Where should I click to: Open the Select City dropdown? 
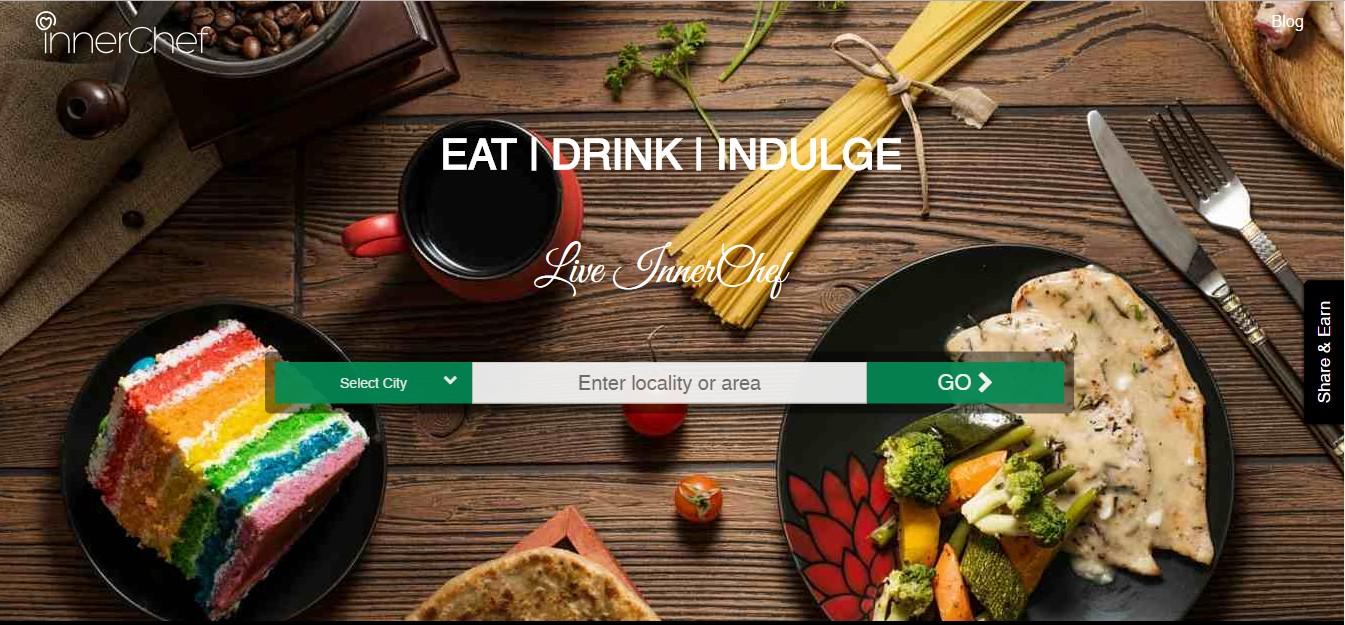click(x=373, y=383)
